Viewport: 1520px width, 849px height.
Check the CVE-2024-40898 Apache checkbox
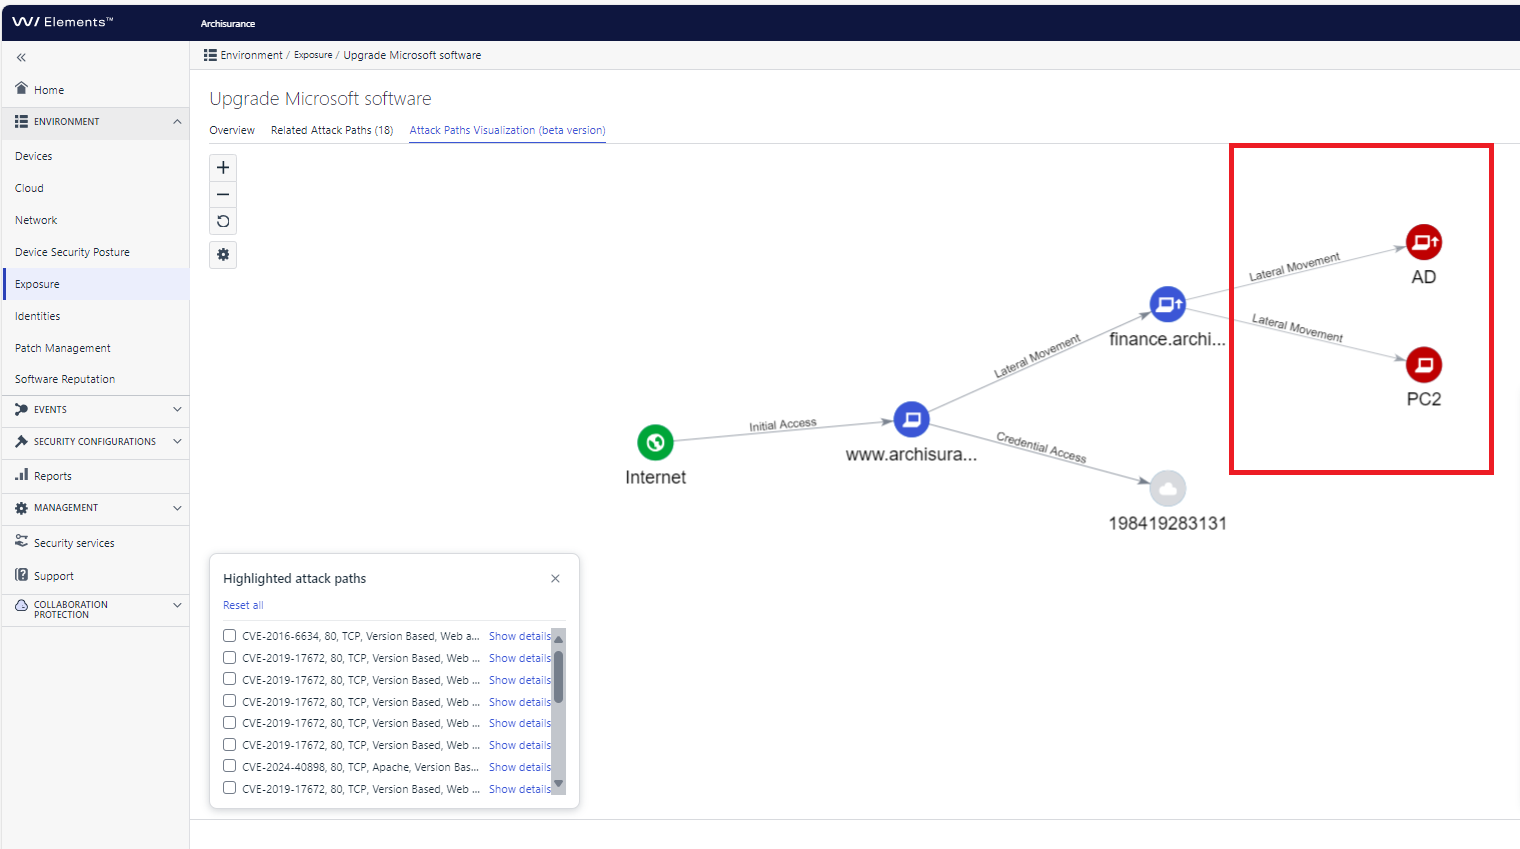(x=229, y=766)
